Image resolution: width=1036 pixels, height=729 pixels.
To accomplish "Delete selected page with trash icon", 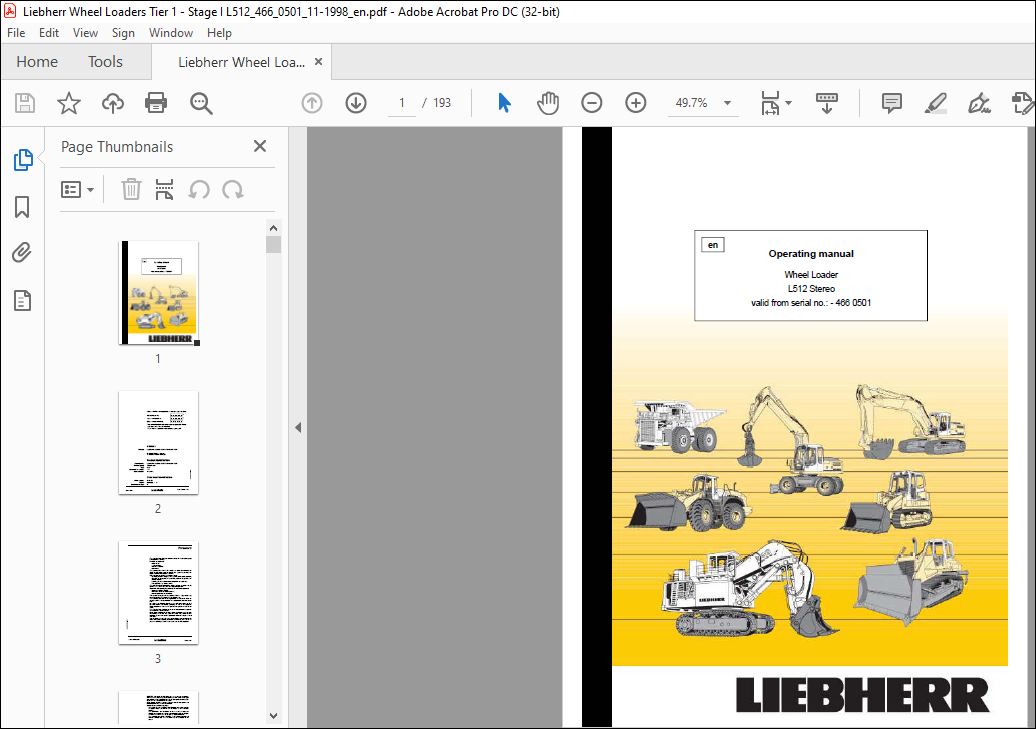I will [131, 190].
